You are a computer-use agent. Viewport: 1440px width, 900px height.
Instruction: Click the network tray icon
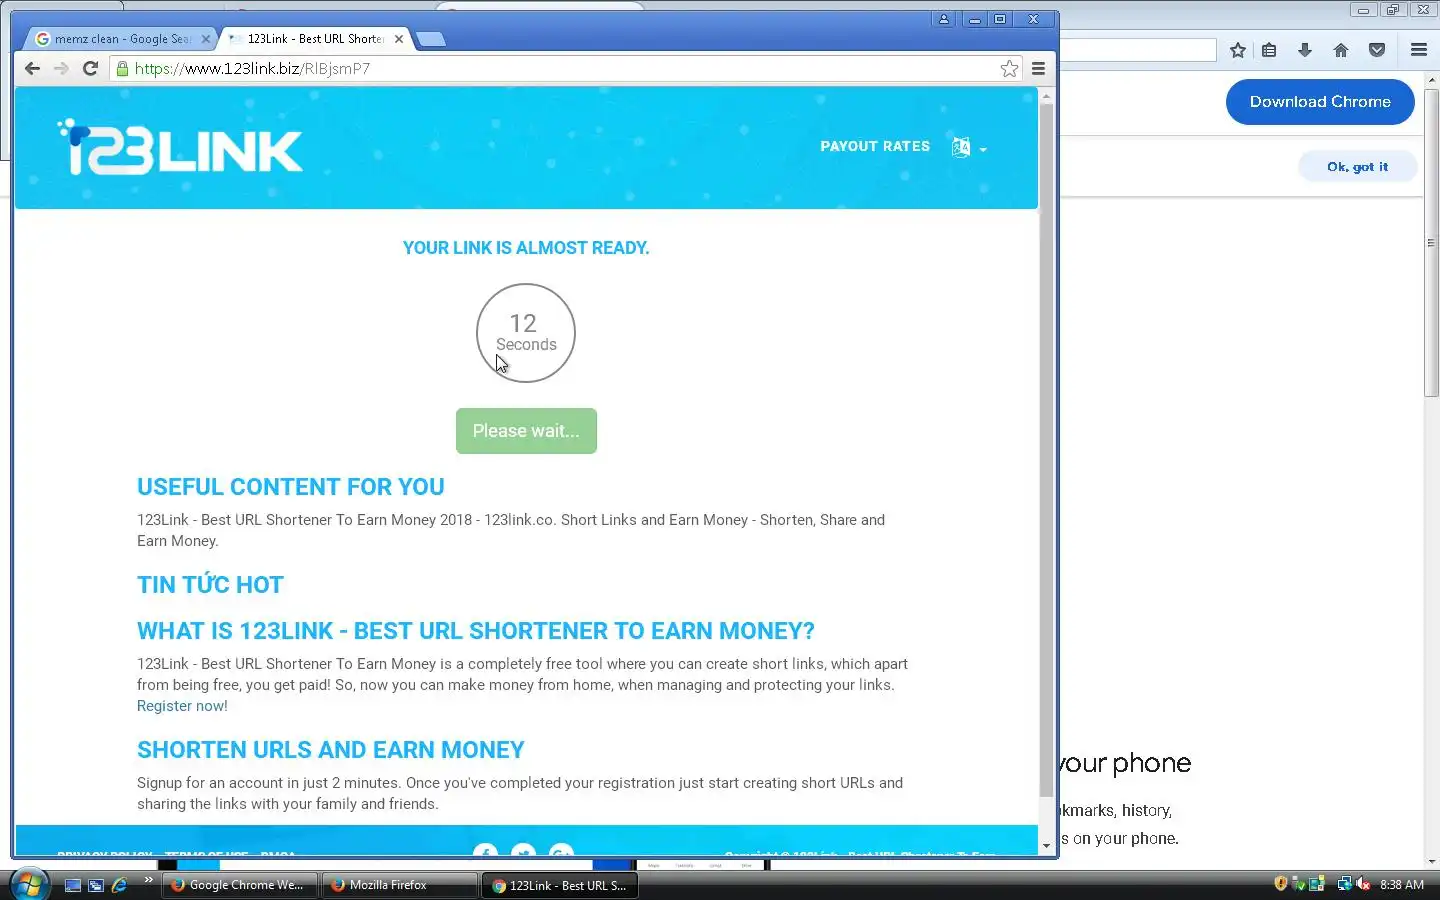[1345, 884]
